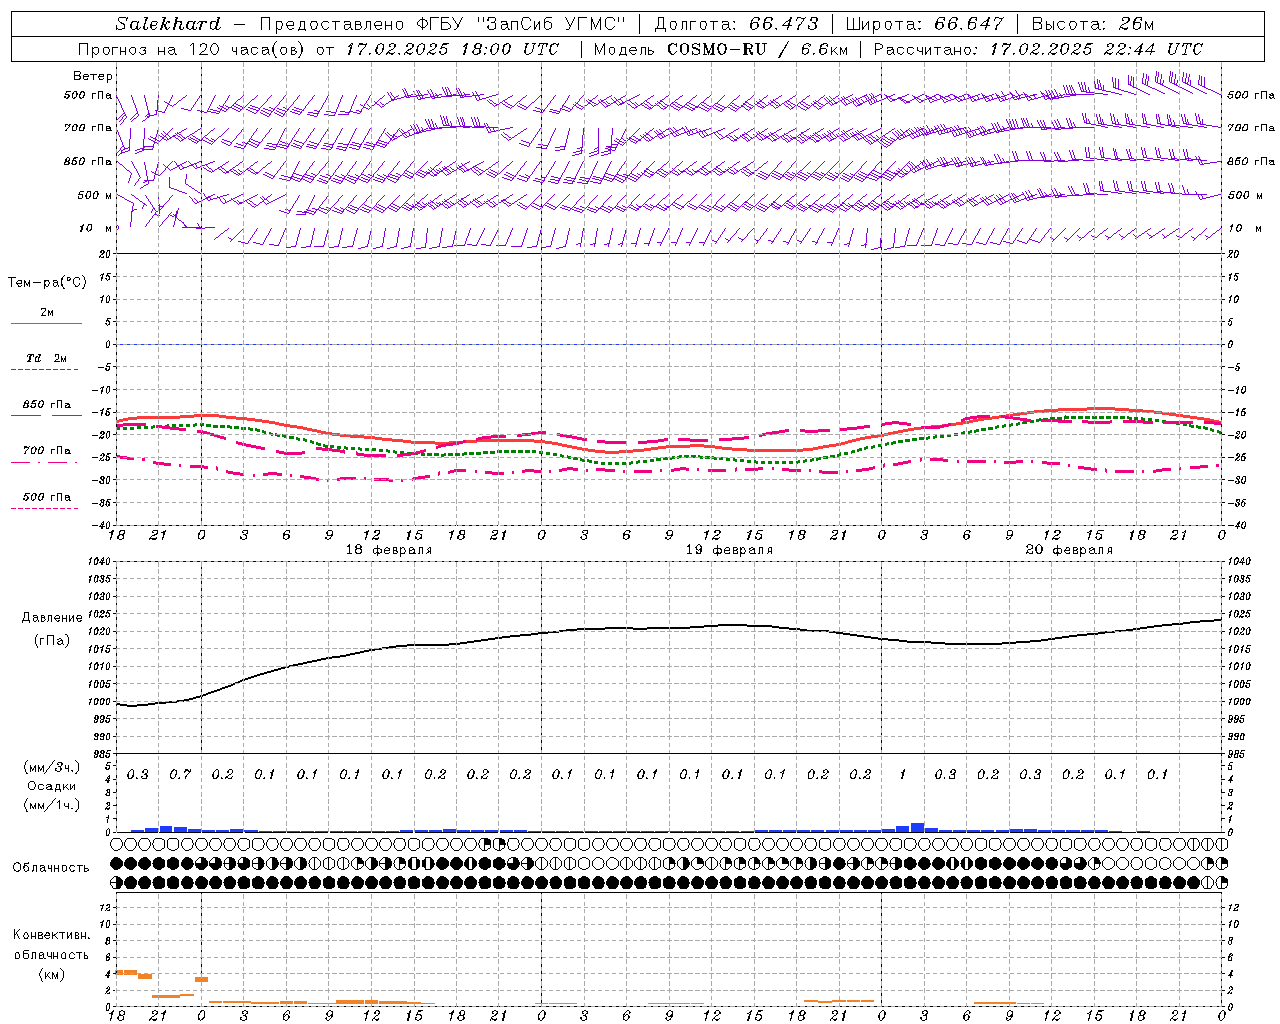Image resolution: width=1280 pixels, height=1024 pixels.
Task: Click the 3-hour precipitation value '1'
Action: [903, 775]
